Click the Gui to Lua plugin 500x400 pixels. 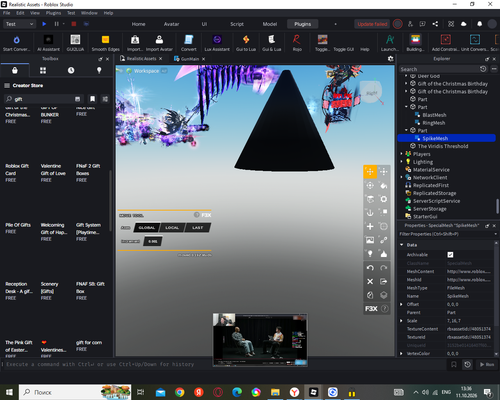click(246, 43)
